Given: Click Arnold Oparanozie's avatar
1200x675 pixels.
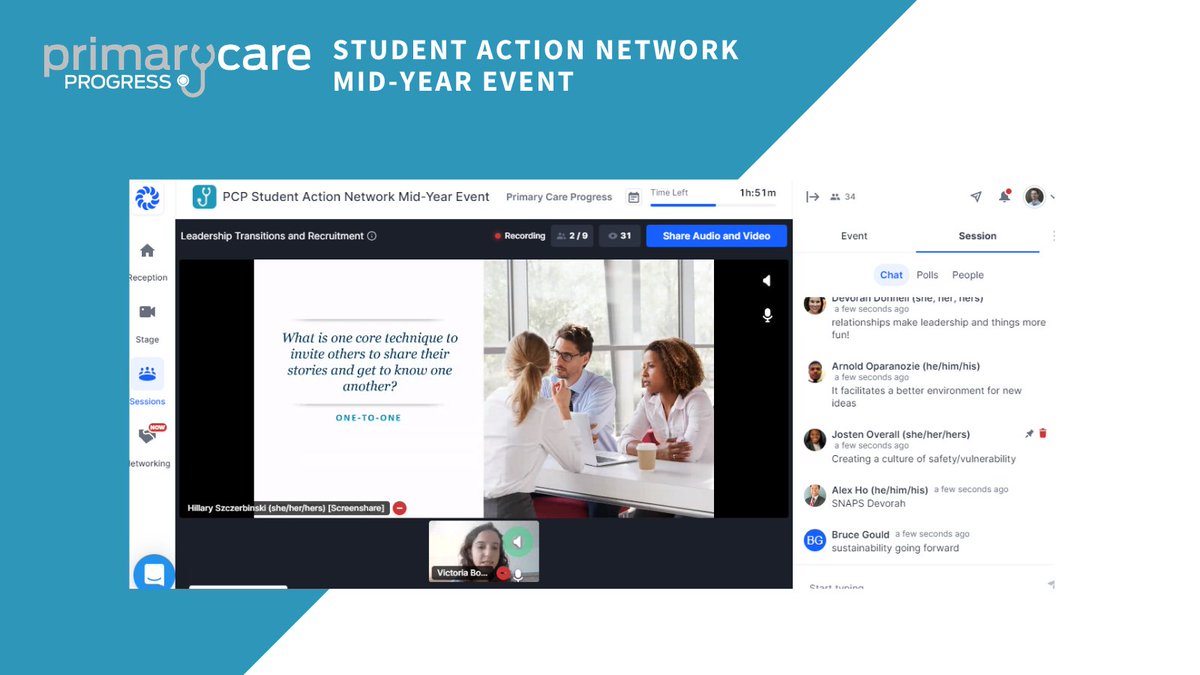Looking at the screenshot, I should [815, 372].
